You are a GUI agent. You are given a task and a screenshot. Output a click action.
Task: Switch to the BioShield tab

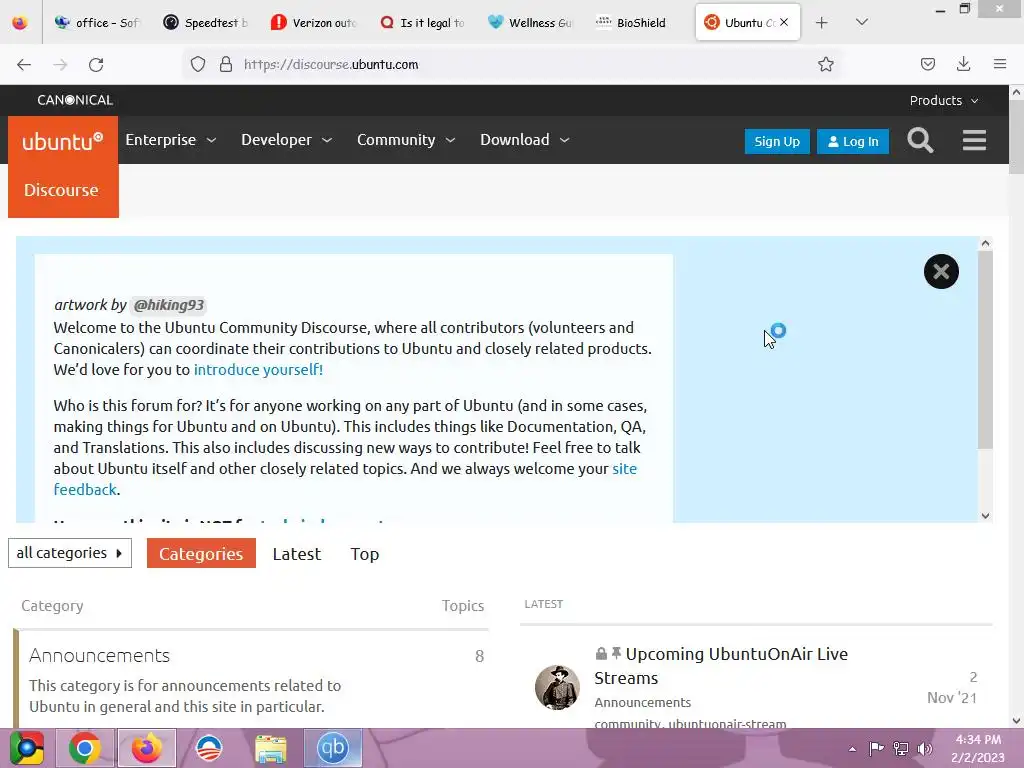[639, 23]
